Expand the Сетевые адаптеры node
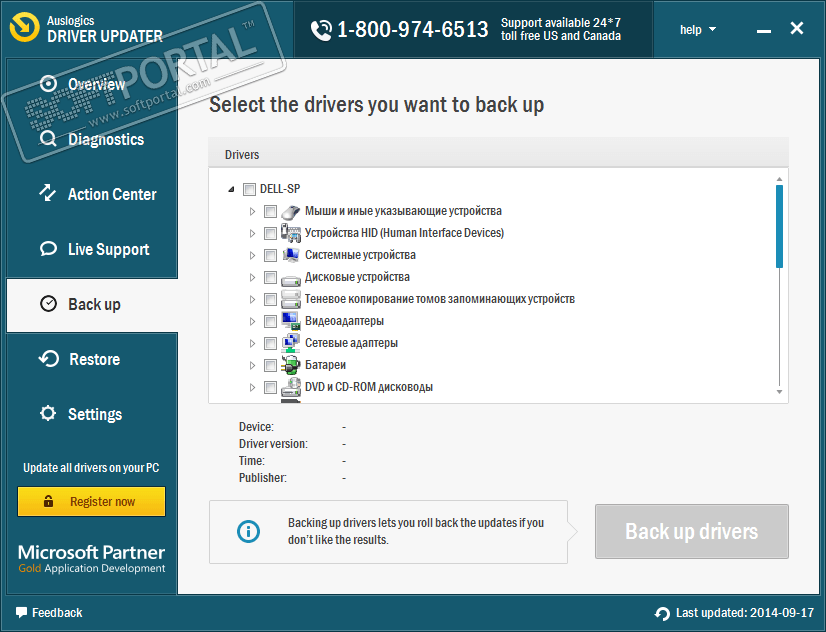 point(252,343)
